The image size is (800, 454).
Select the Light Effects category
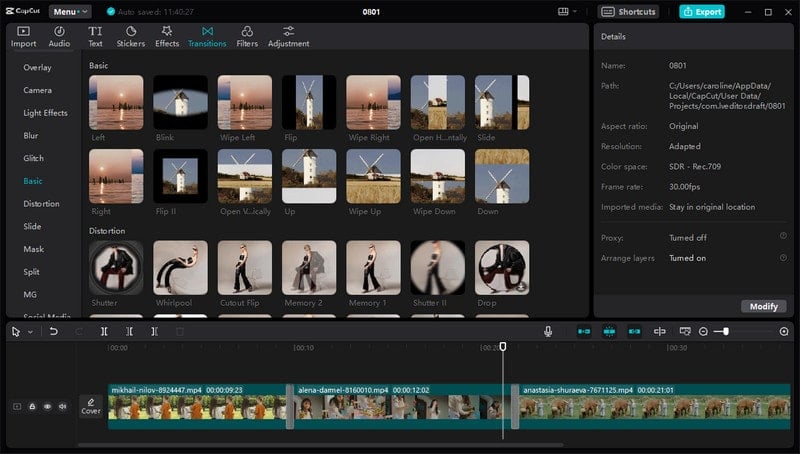tap(45, 113)
